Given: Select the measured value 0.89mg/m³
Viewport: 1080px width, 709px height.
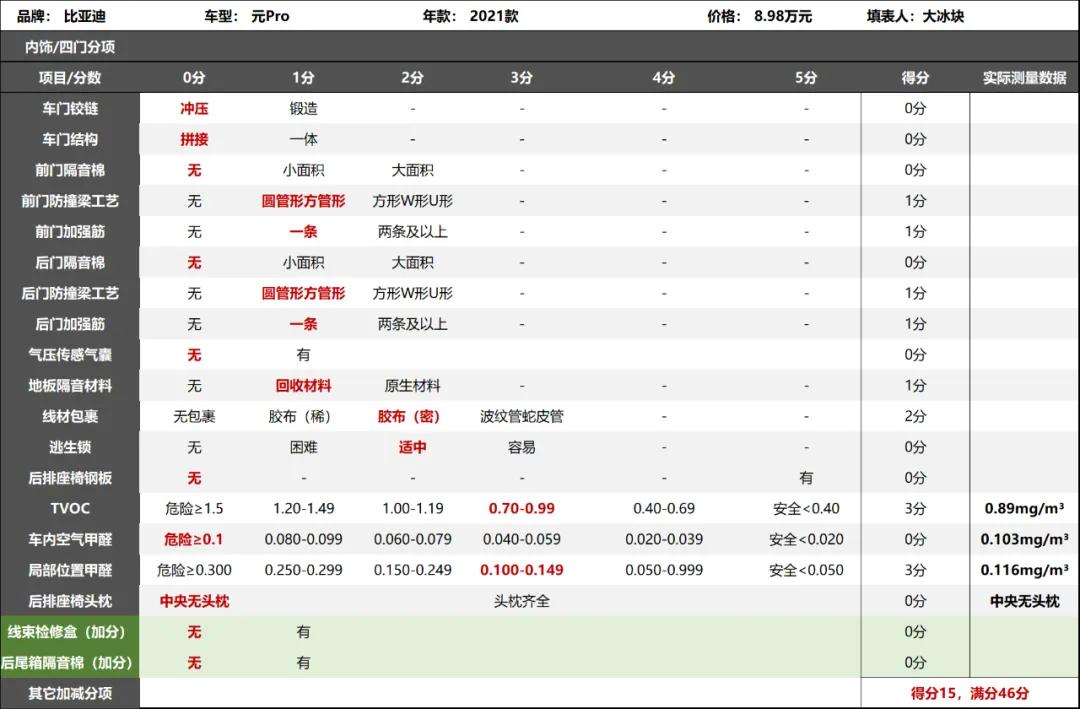Looking at the screenshot, I should pos(1022,509).
